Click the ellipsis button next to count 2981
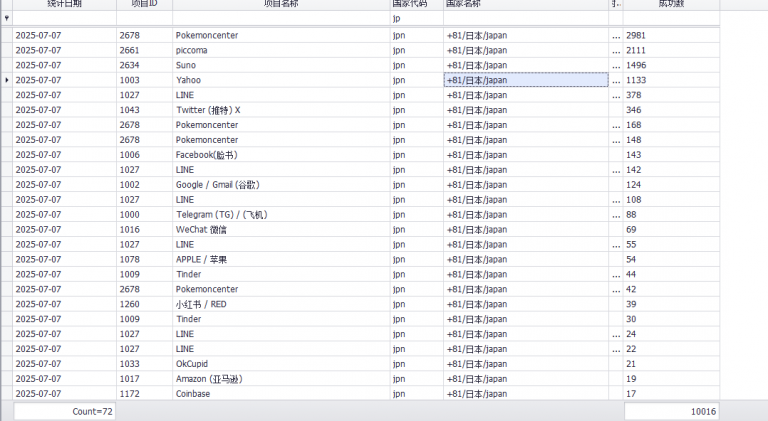This screenshot has height=421, width=768. 616,35
